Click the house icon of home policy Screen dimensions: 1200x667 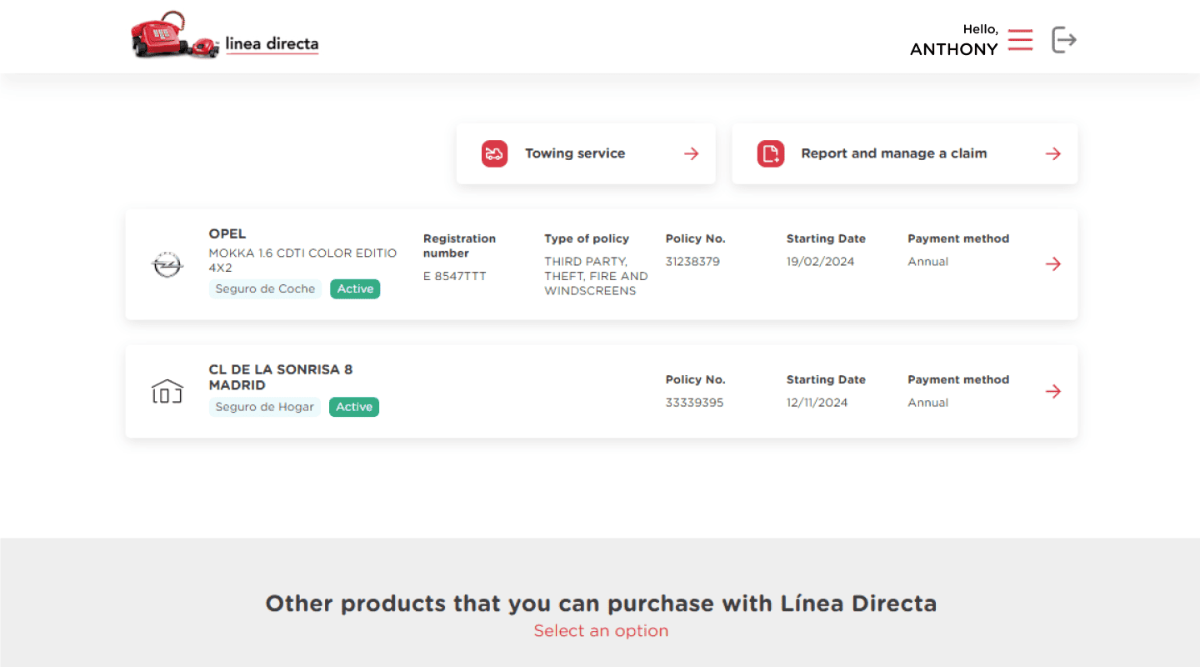click(167, 391)
